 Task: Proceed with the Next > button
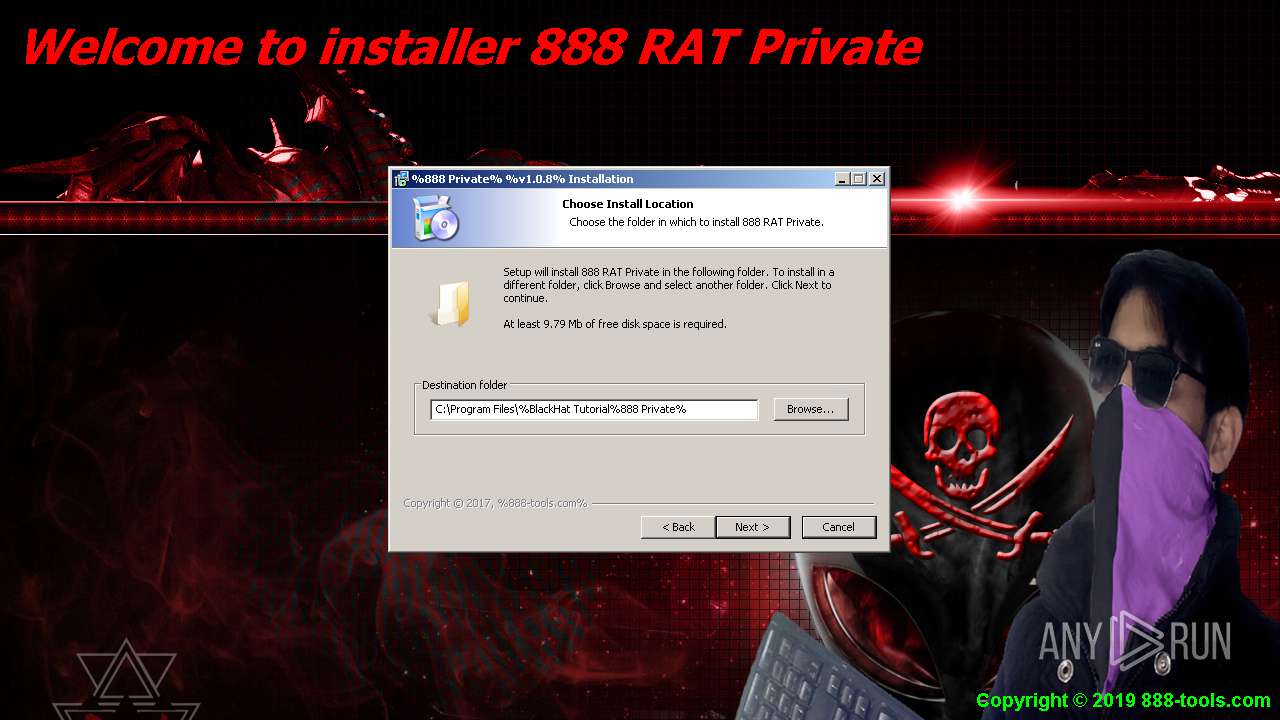pos(752,527)
